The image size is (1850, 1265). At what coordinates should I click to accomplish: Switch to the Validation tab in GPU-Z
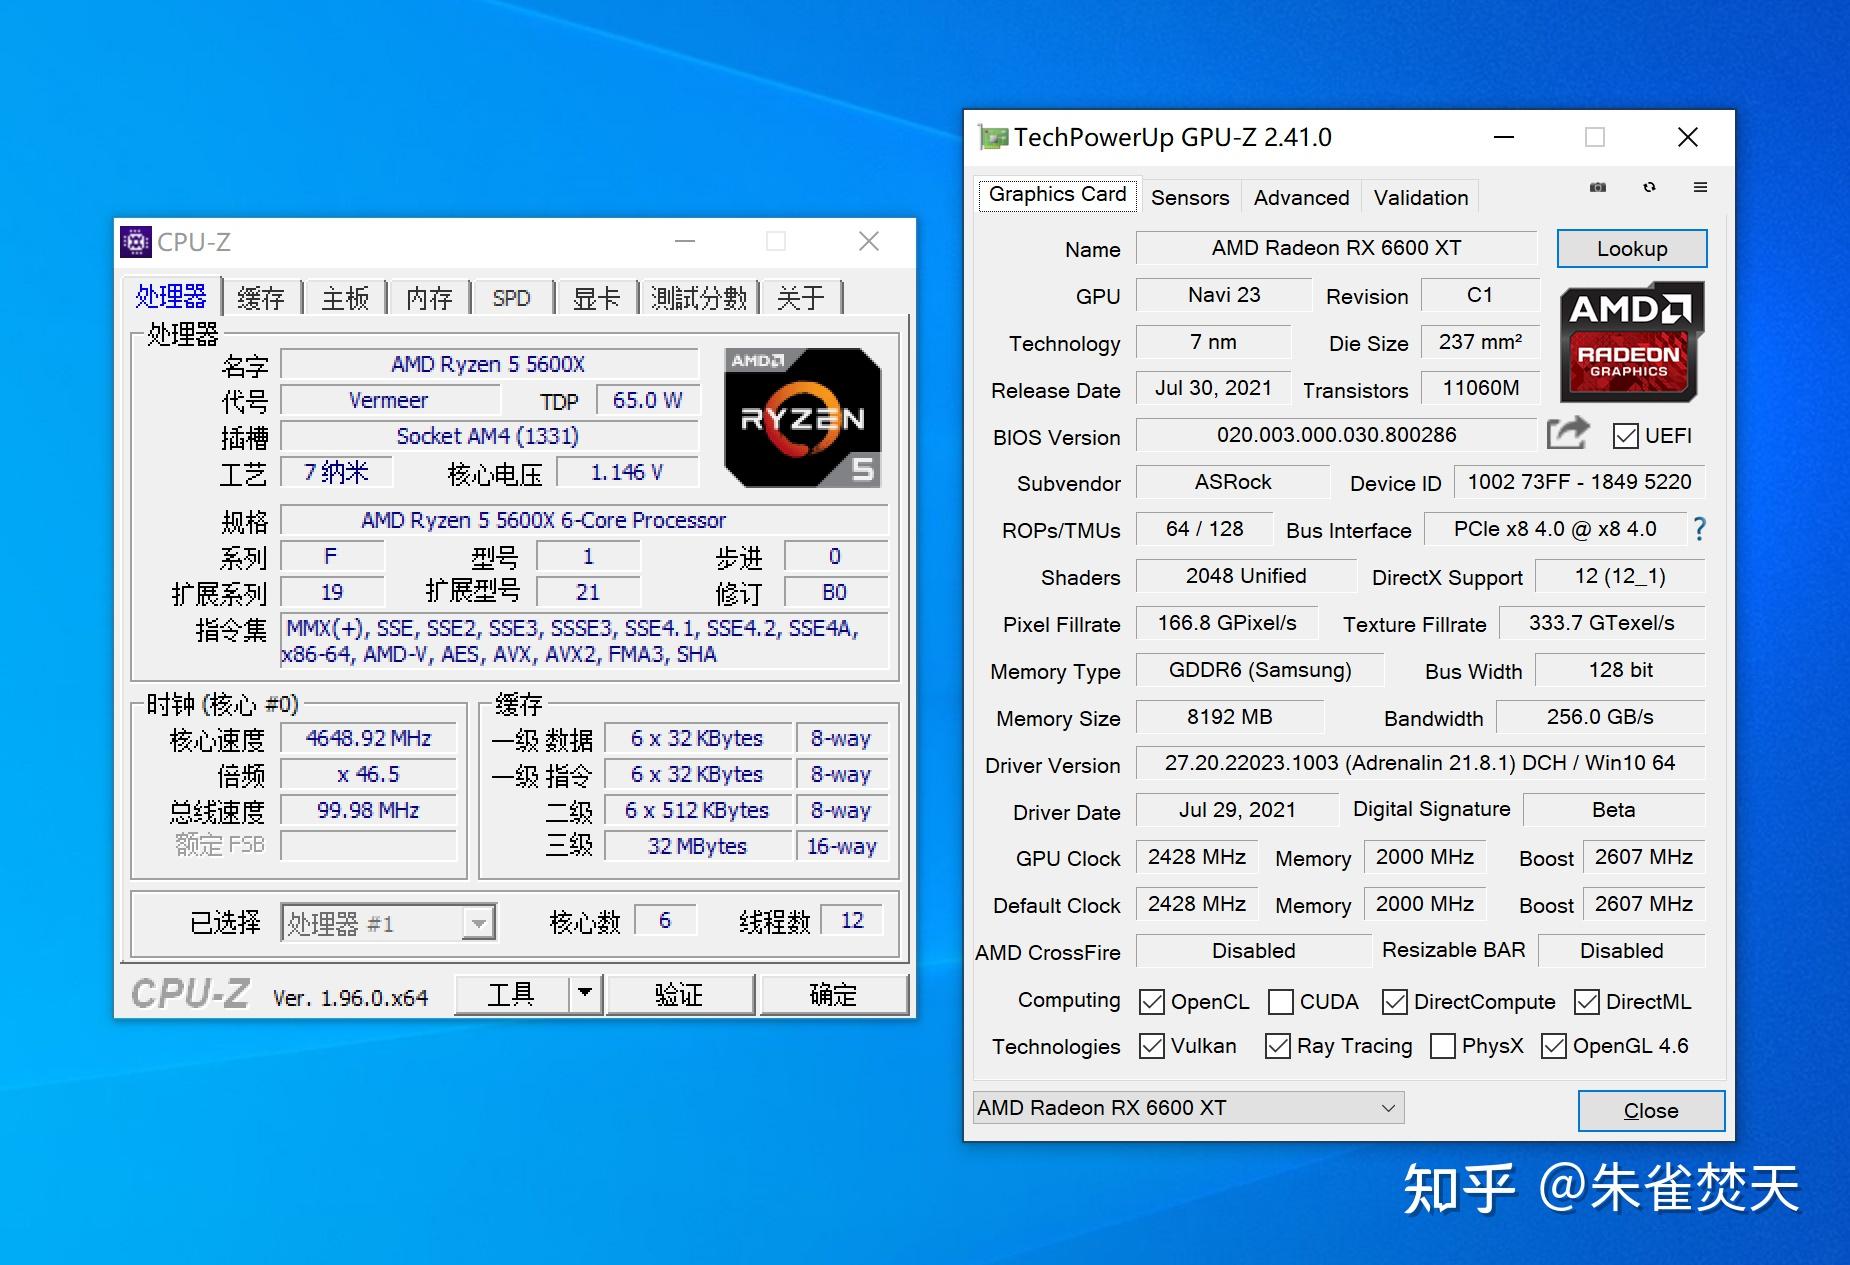click(1421, 197)
